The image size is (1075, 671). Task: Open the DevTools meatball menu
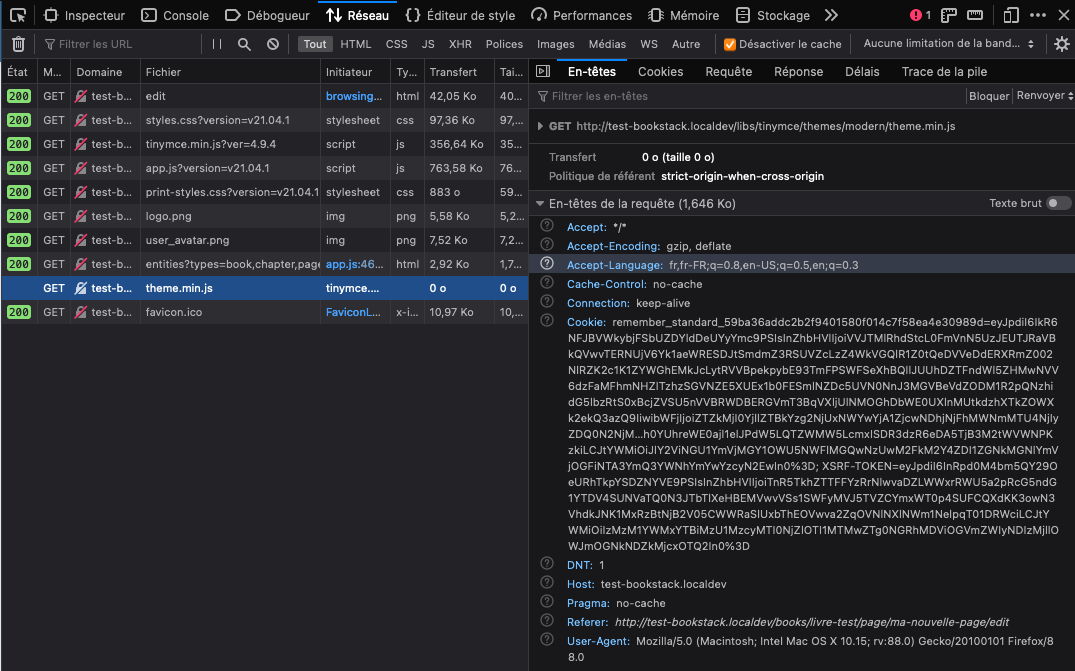tap(1037, 15)
